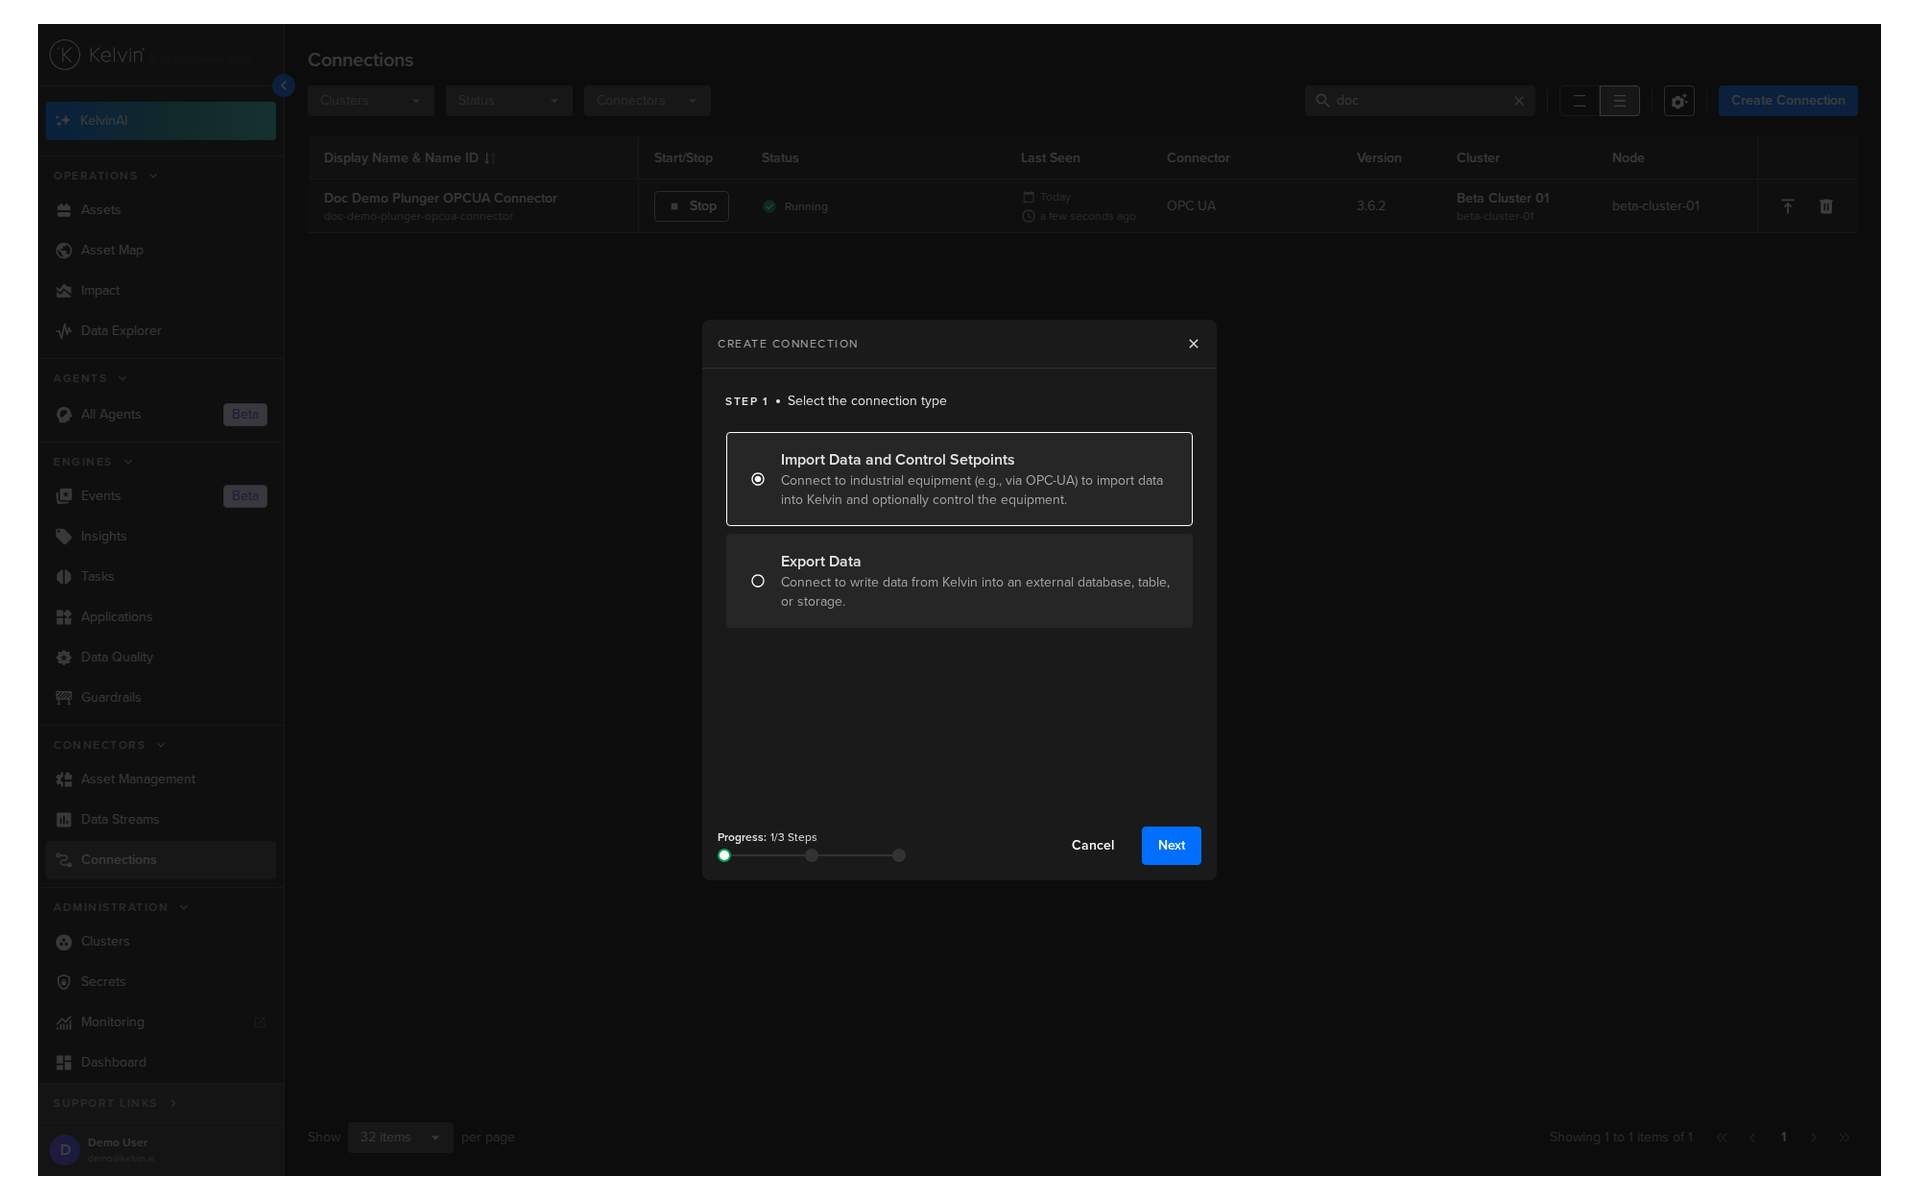Click the table settings gear icon

coord(1679,101)
